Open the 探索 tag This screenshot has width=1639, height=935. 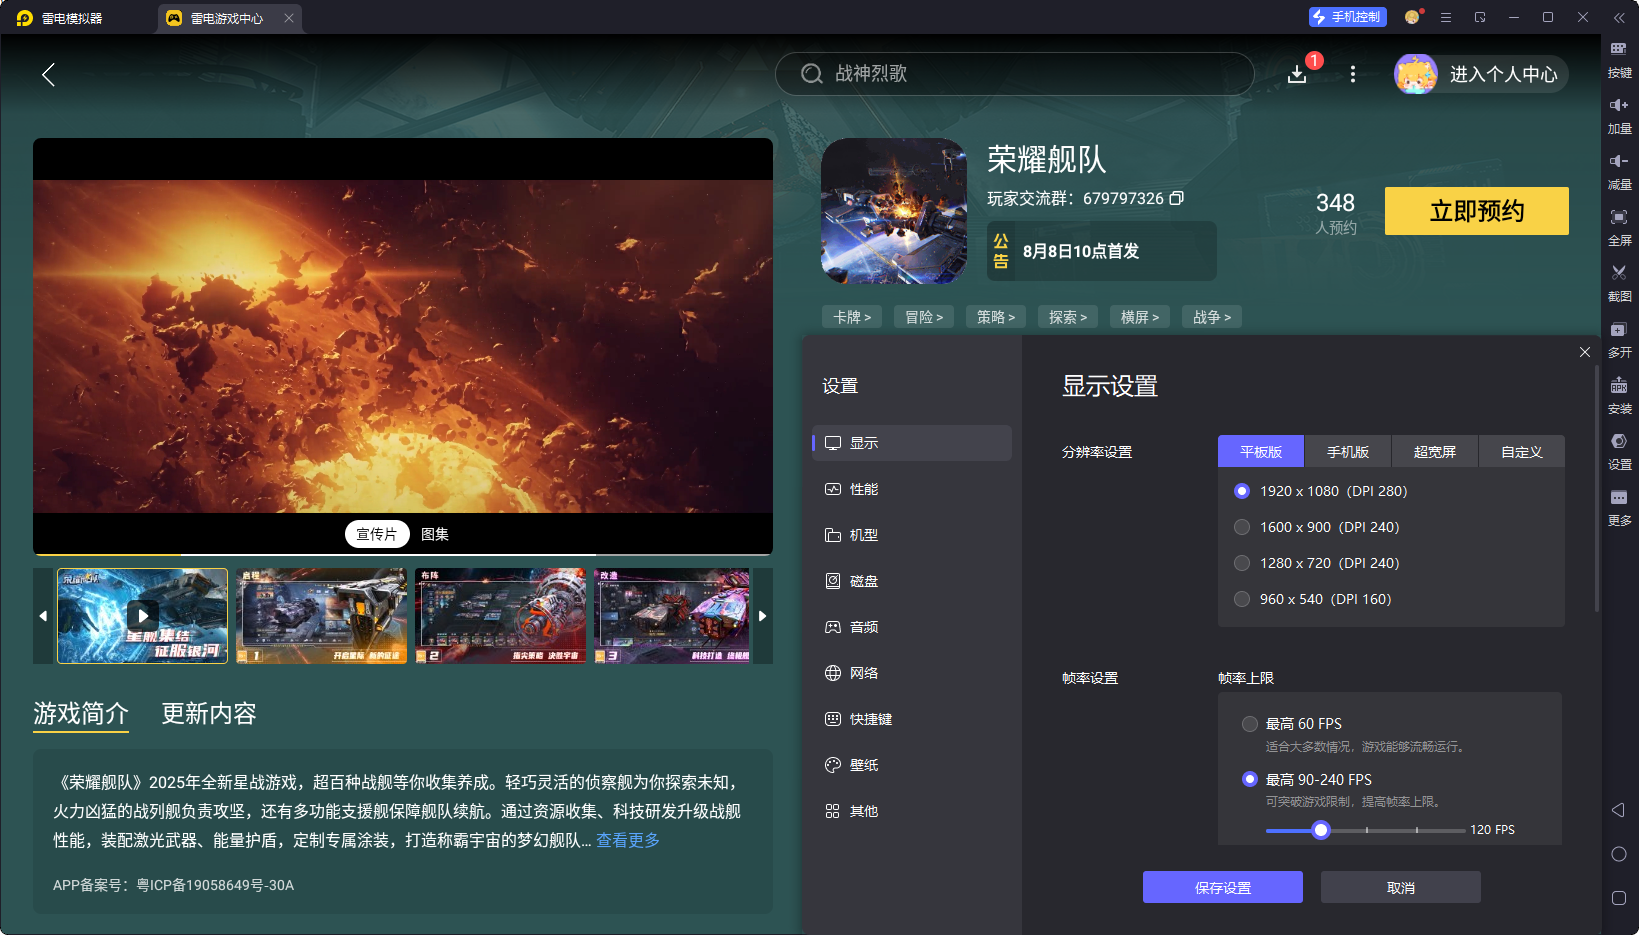coord(1068,317)
